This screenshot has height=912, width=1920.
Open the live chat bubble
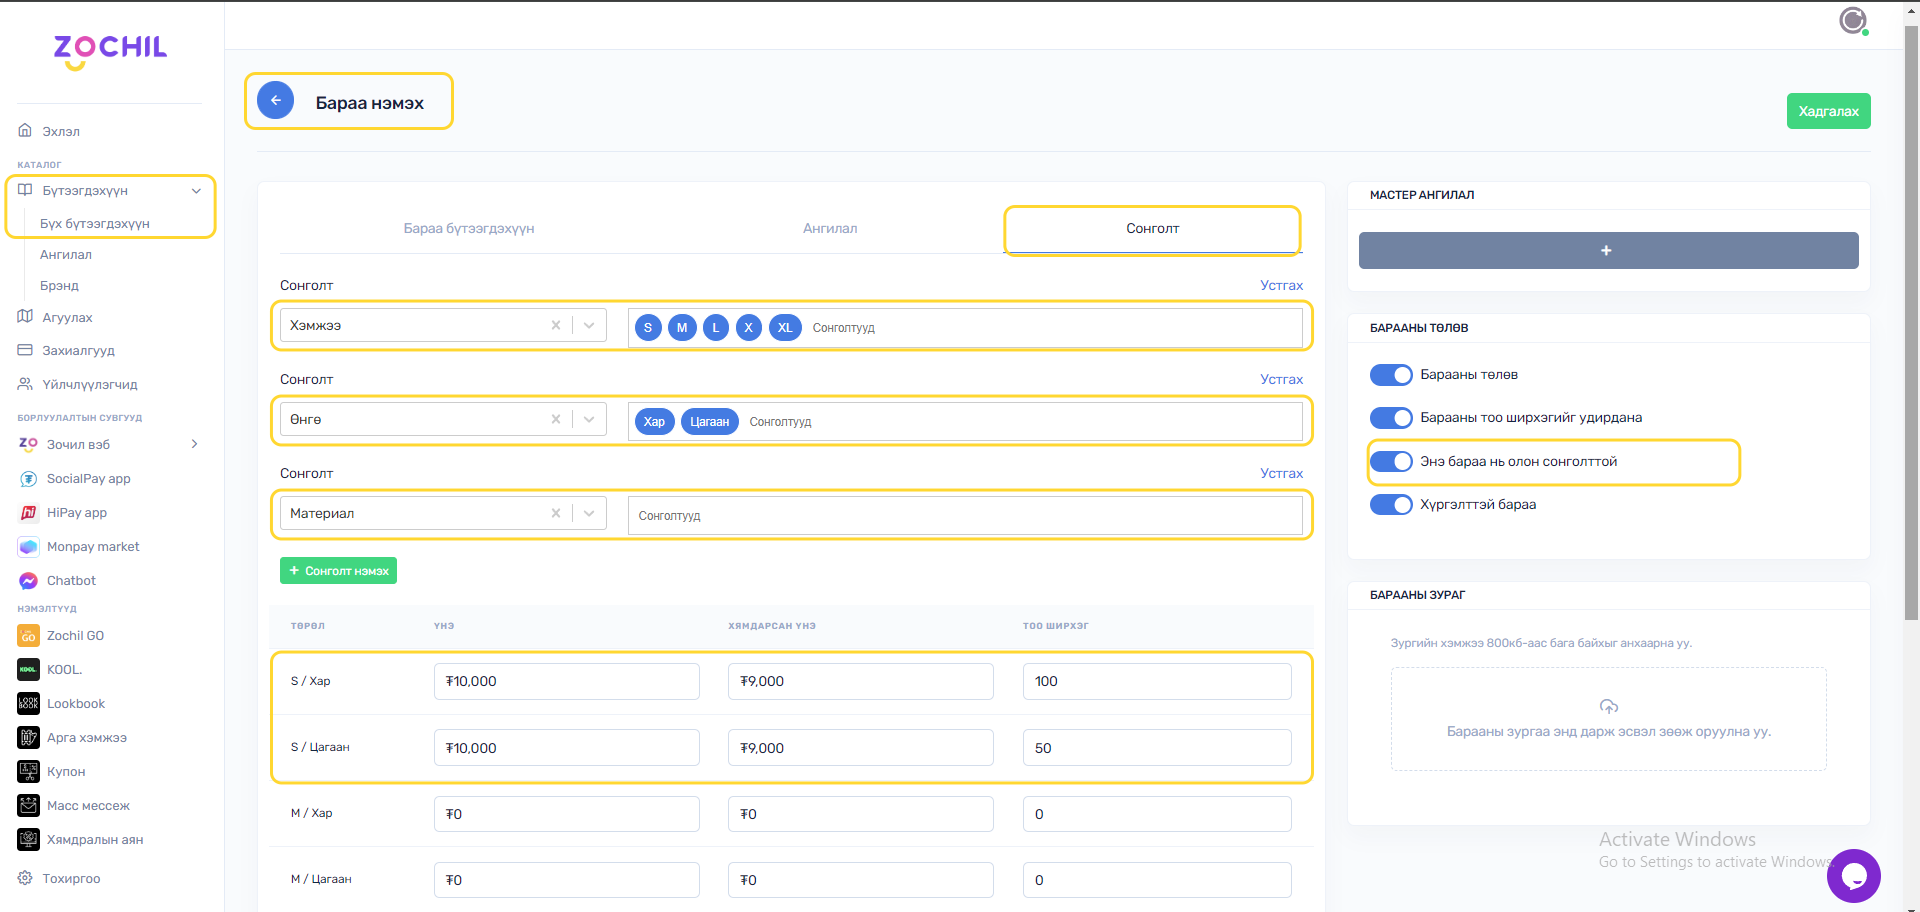[x=1853, y=876]
